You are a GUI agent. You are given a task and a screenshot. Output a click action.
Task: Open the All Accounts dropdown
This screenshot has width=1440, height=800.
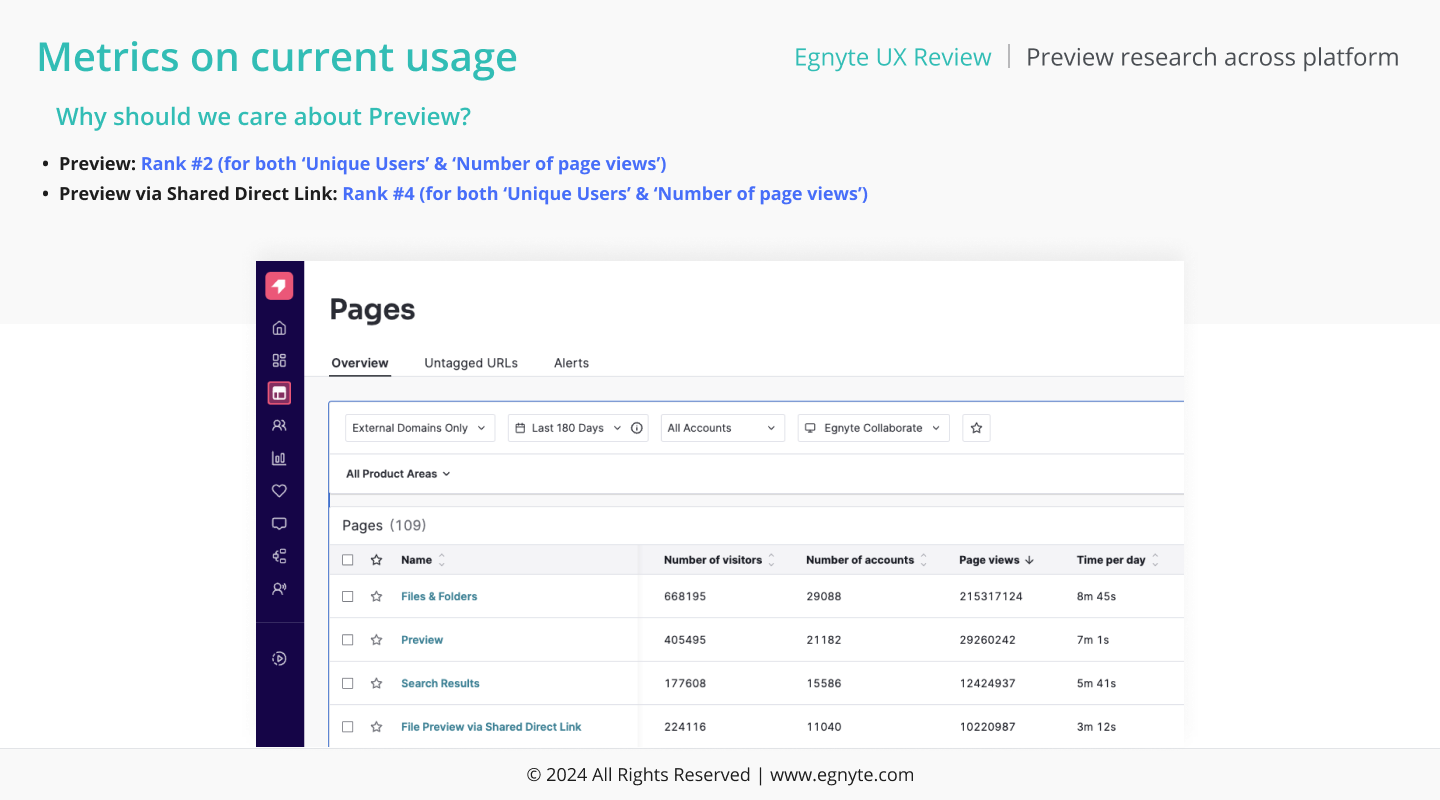723,428
